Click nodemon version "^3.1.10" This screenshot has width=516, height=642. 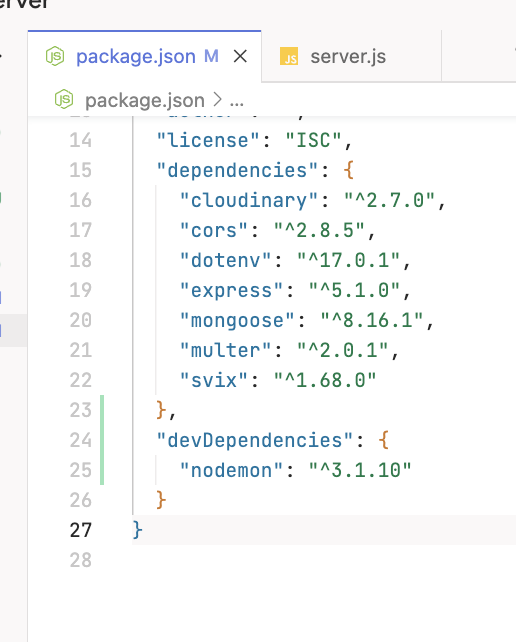click(x=360, y=470)
